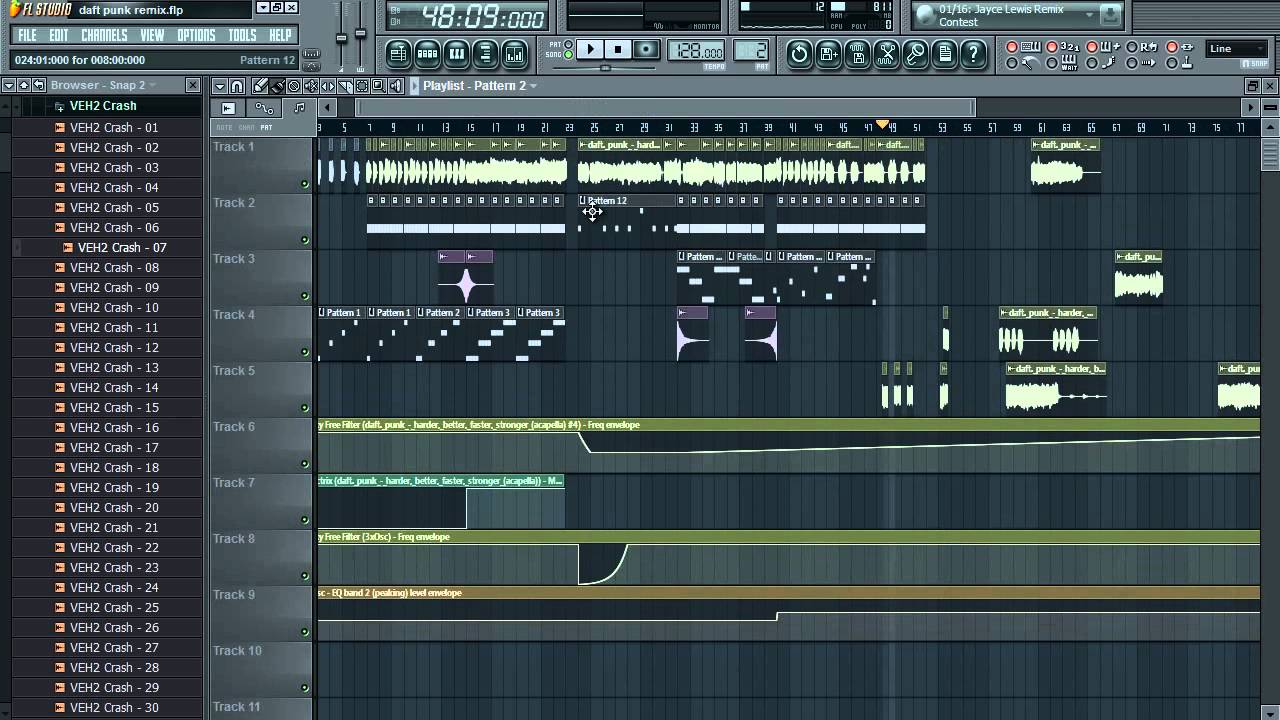This screenshot has height=720, width=1280.
Task: Select the Slice tool in playlist toolbar
Action: 345,86
